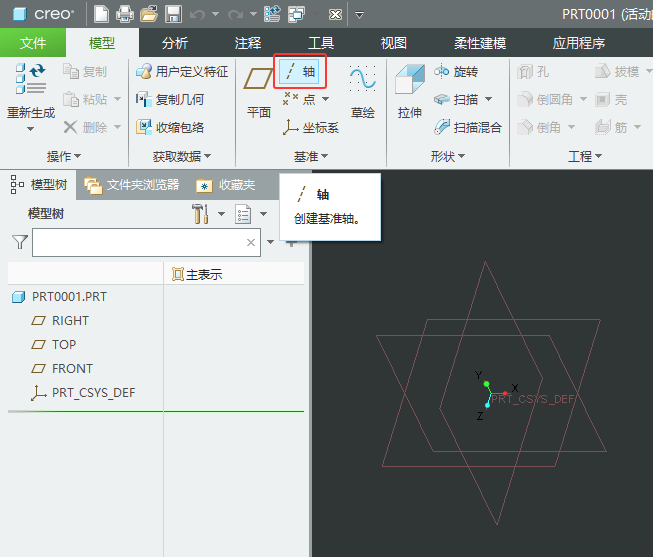Clear the model tree search with X
The width and height of the screenshot is (653, 557).
(x=251, y=242)
